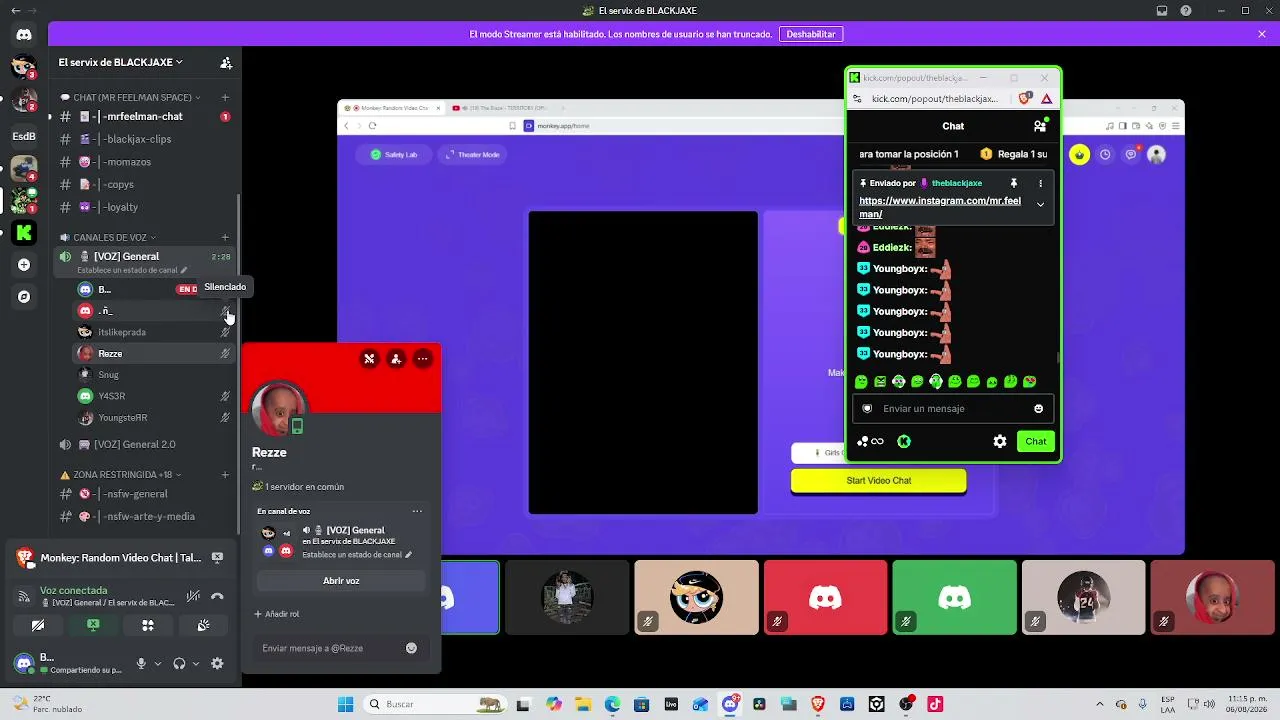Viewport: 1280px width, 720px height.
Task: Unpin icon on pinned Kick message
Action: (x=1013, y=183)
